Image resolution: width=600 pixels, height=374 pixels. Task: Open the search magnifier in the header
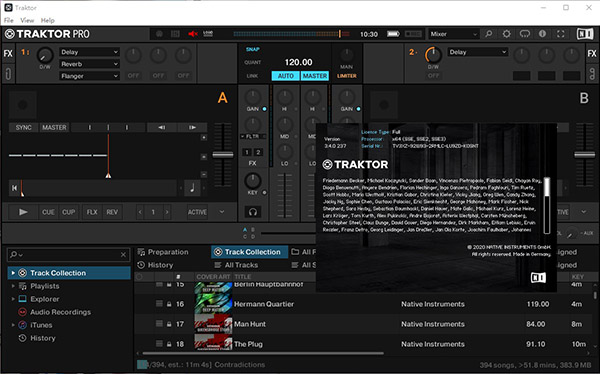click(489, 34)
